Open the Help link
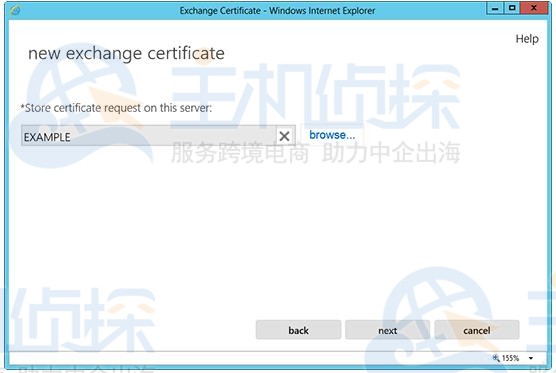 click(x=527, y=39)
